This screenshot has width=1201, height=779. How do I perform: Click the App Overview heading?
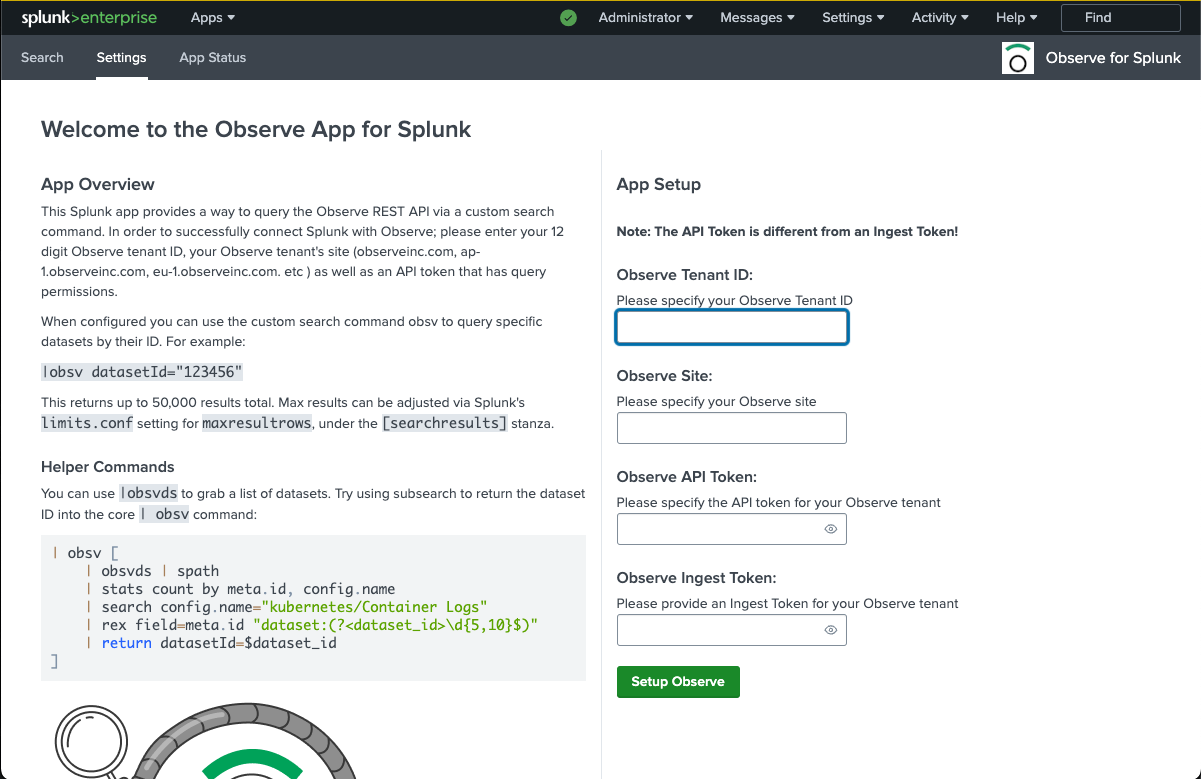click(x=98, y=184)
